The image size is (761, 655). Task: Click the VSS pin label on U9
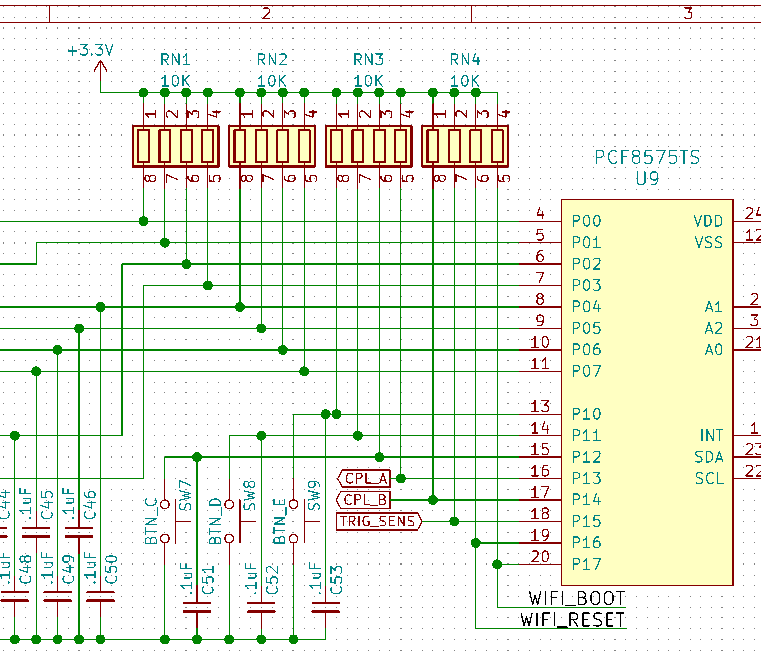coord(708,243)
